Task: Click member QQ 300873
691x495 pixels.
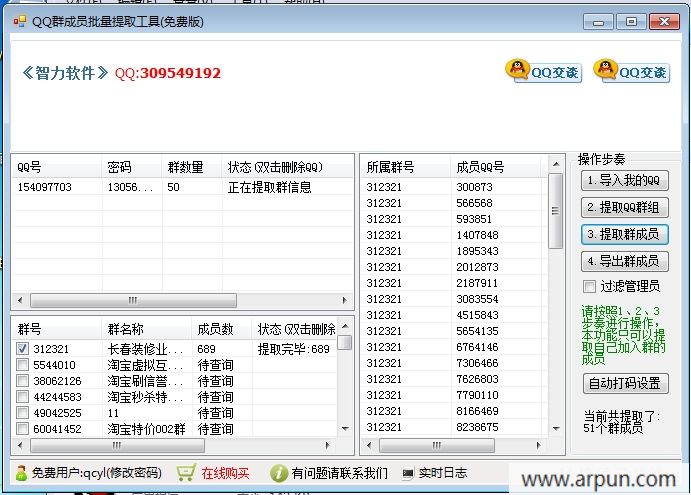Action: coord(474,187)
